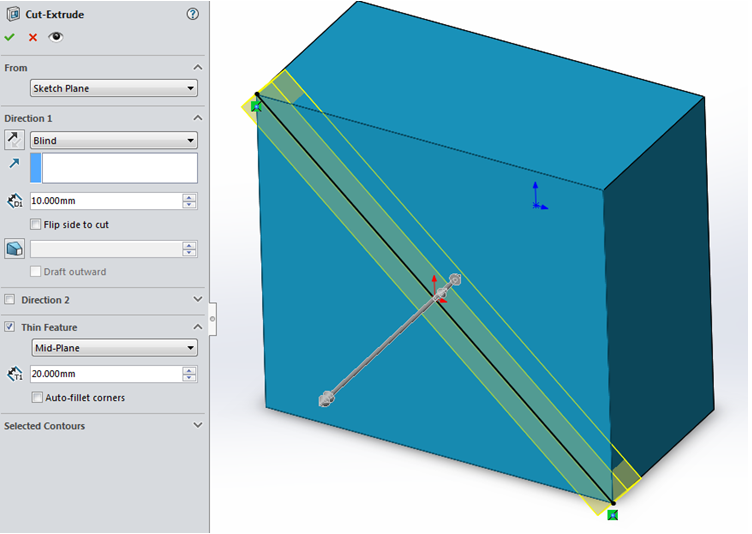Click the 'Direction 1' section label
Image resolution: width=752 pixels, height=534 pixels.
[x=28, y=118]
